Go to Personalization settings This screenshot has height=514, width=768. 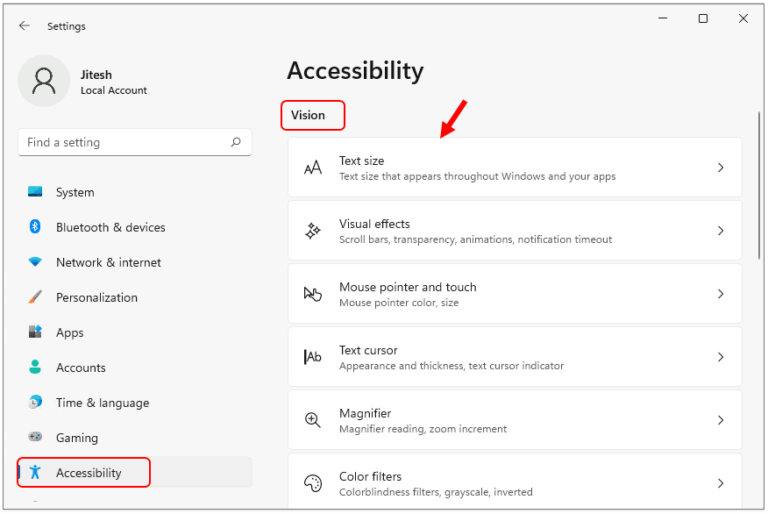pyautogui.click(x=96, y=297)
